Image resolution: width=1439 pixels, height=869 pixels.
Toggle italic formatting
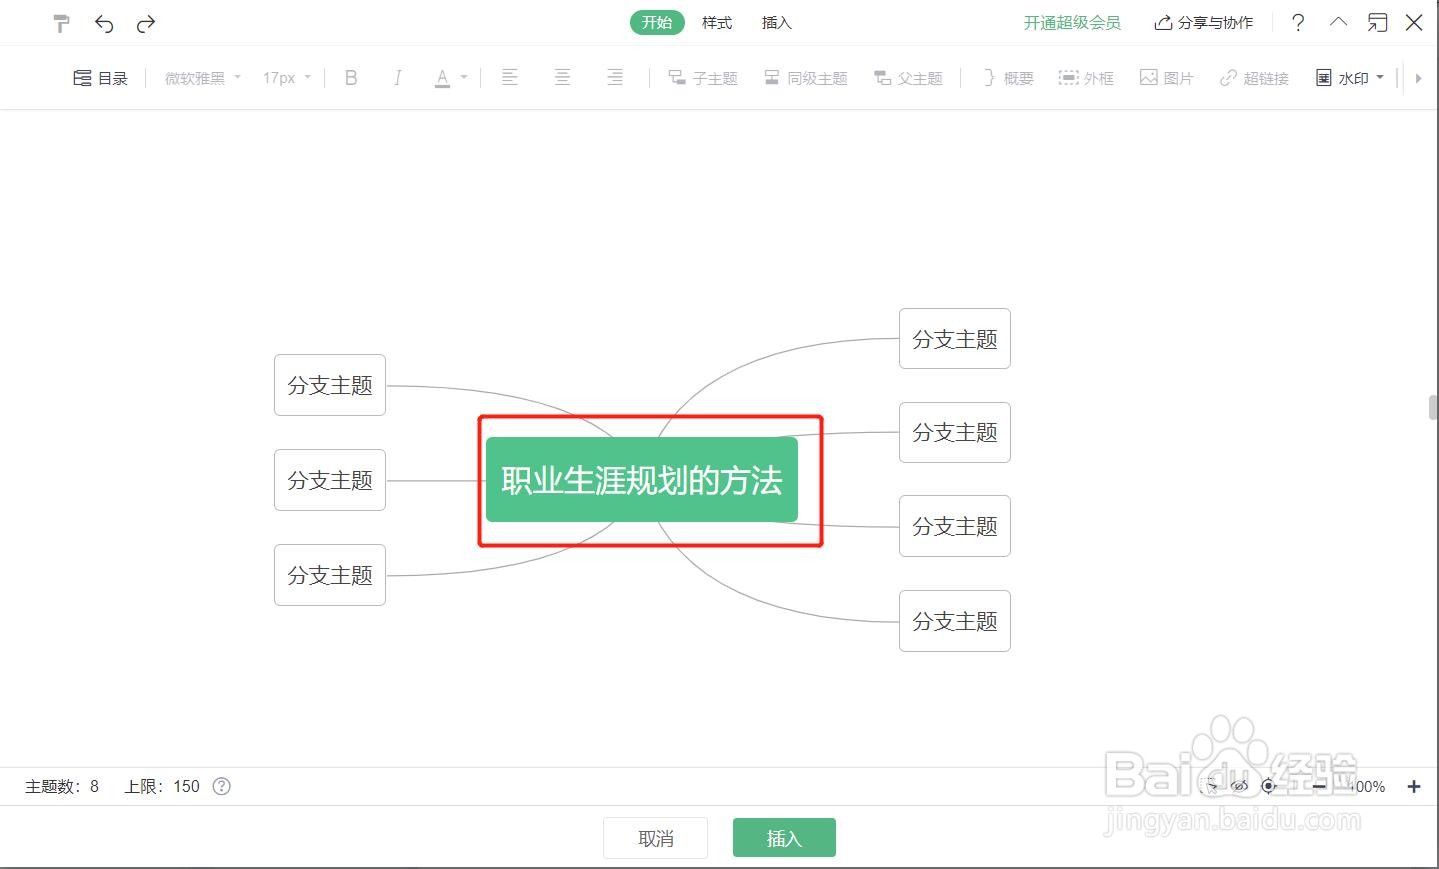pos(398,77)
